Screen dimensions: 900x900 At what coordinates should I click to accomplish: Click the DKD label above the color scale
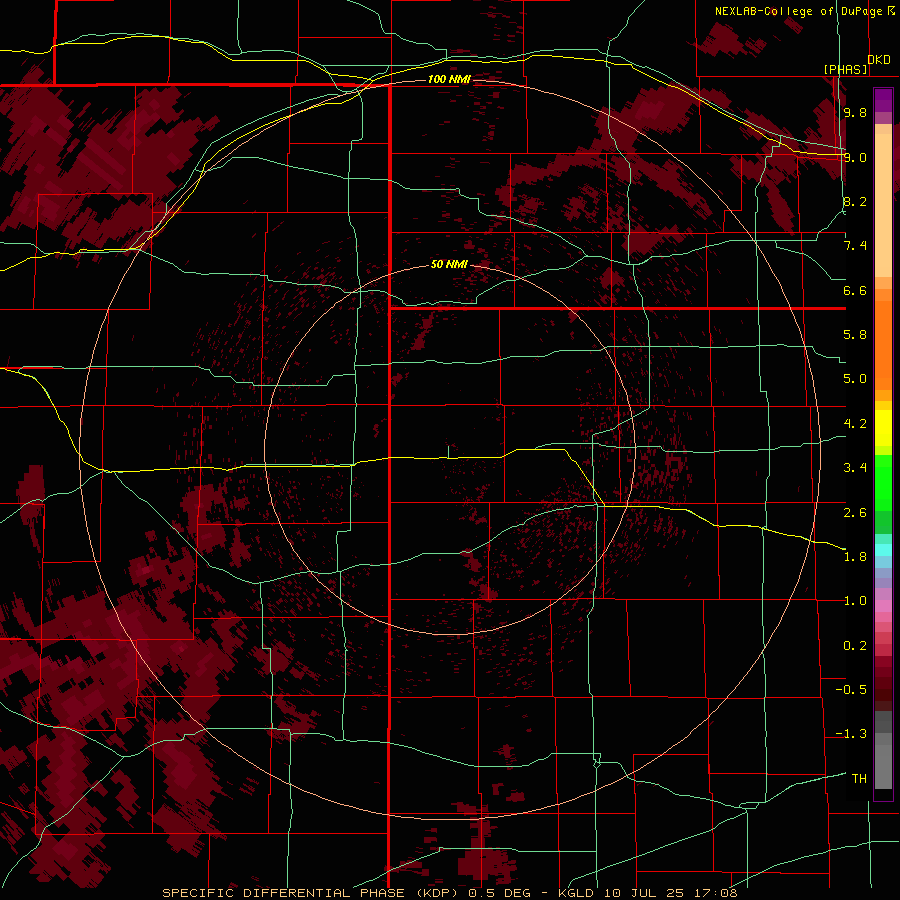coord(879,60)
